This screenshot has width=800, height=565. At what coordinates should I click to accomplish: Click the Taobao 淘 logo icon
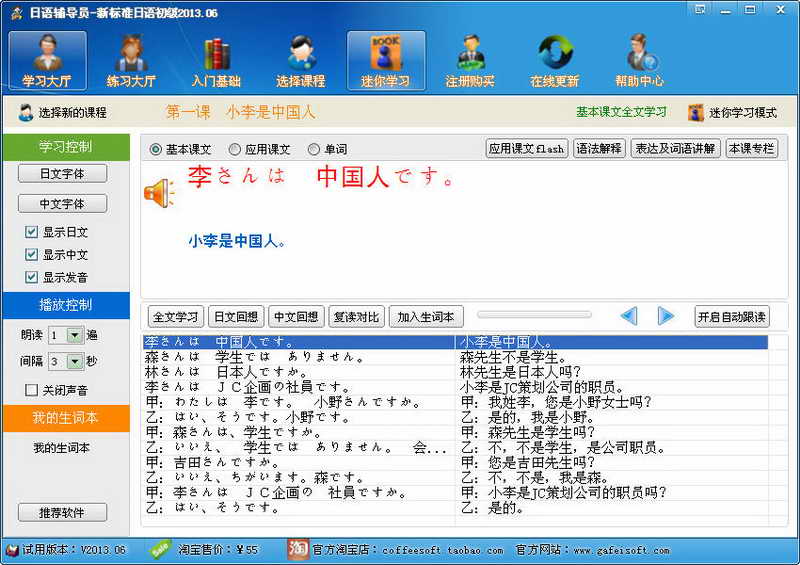pos(297,549)
